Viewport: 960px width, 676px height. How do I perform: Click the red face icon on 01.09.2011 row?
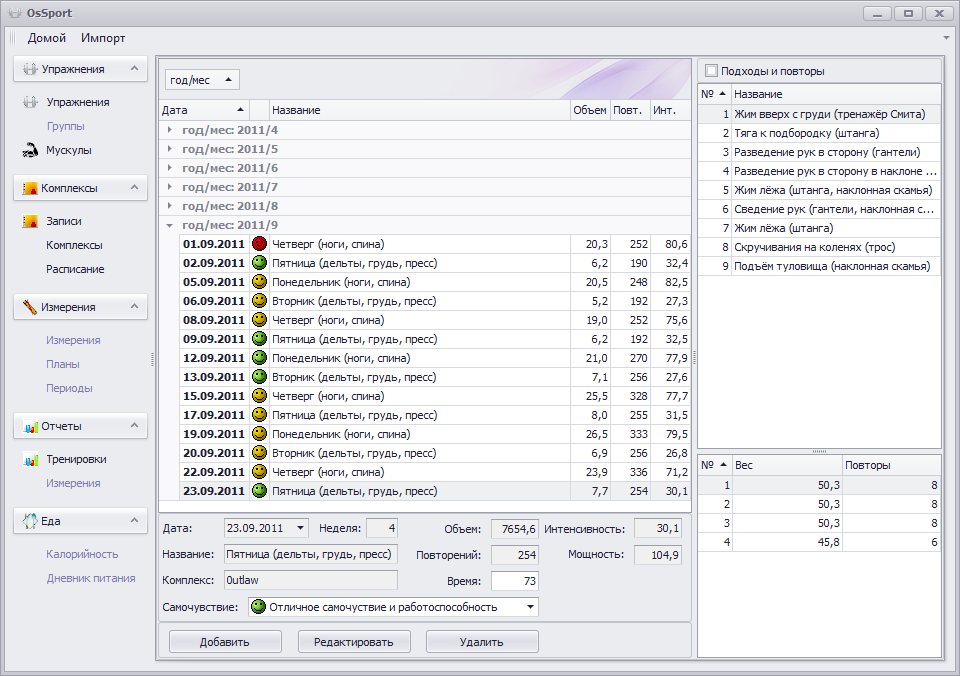point(259,244)
